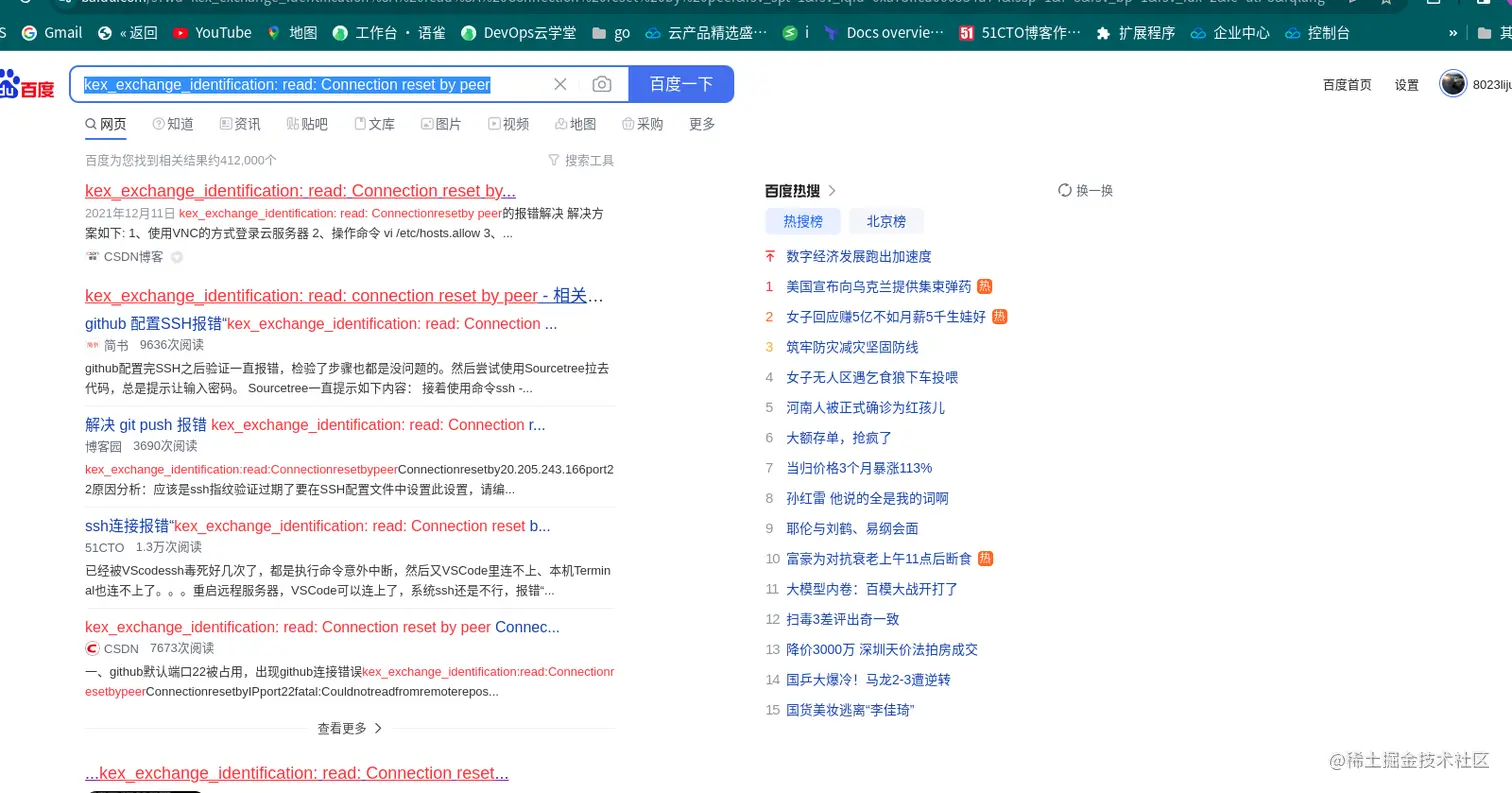Screen dimensions: 1512x793
Task: Switch to the 图片 tab
Action: [x=441, y=124]
